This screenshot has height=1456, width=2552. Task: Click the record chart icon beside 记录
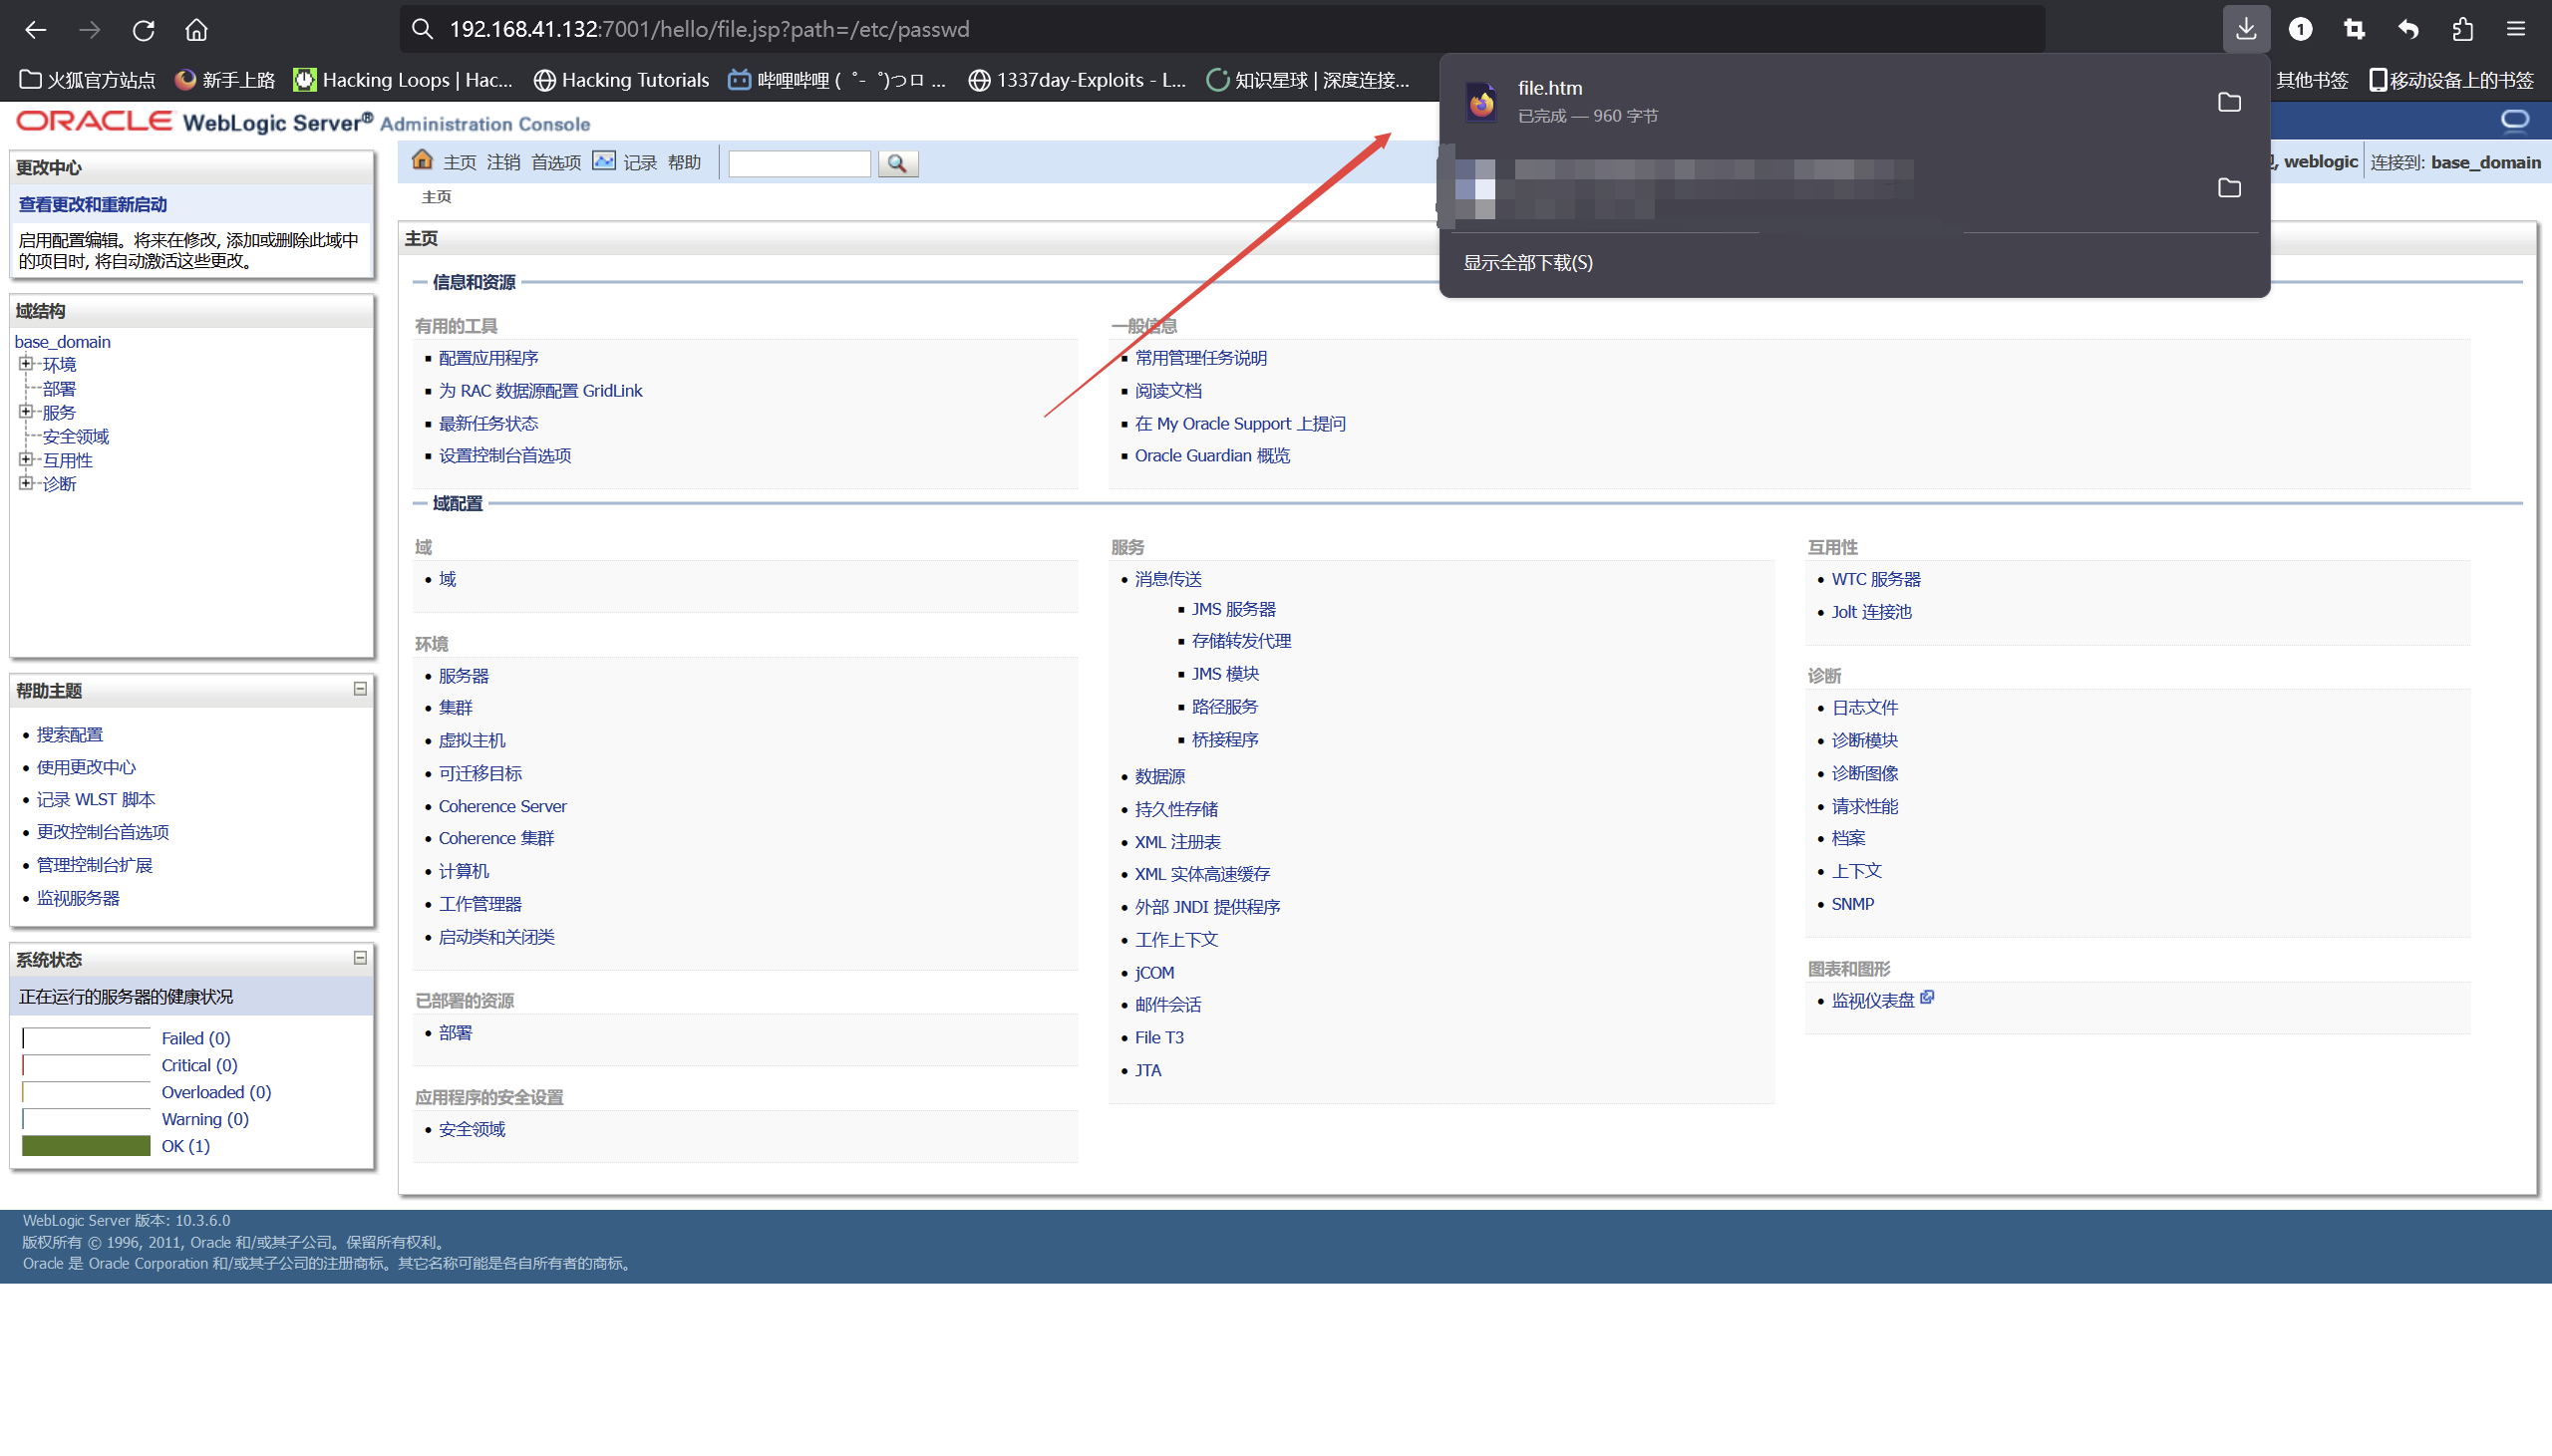click(604, 161)
